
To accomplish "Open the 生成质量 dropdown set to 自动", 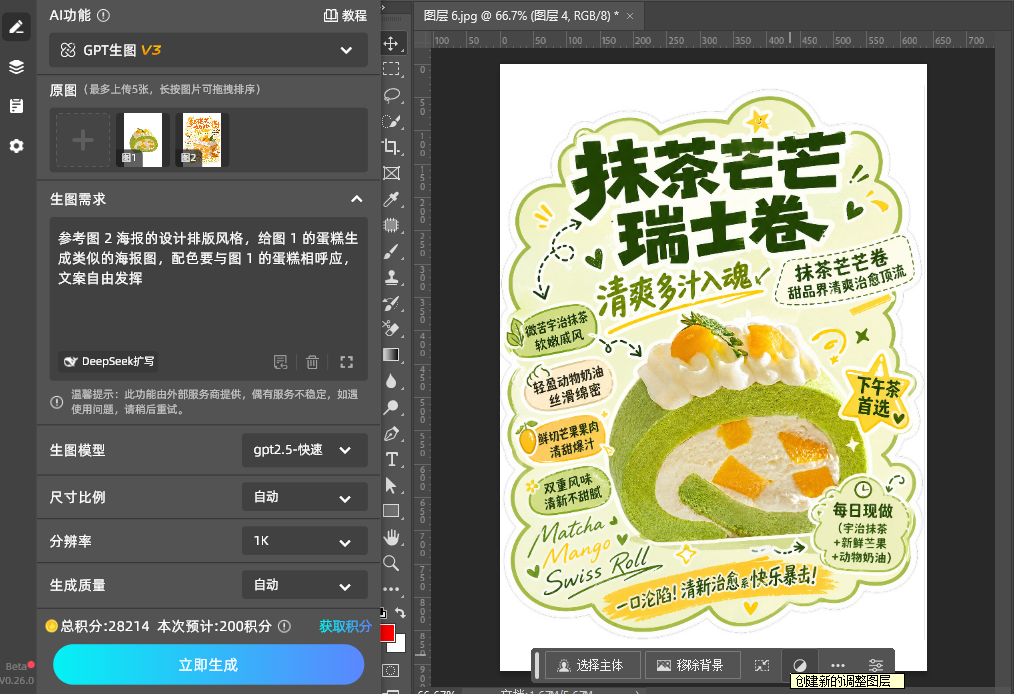I will 305,585.
